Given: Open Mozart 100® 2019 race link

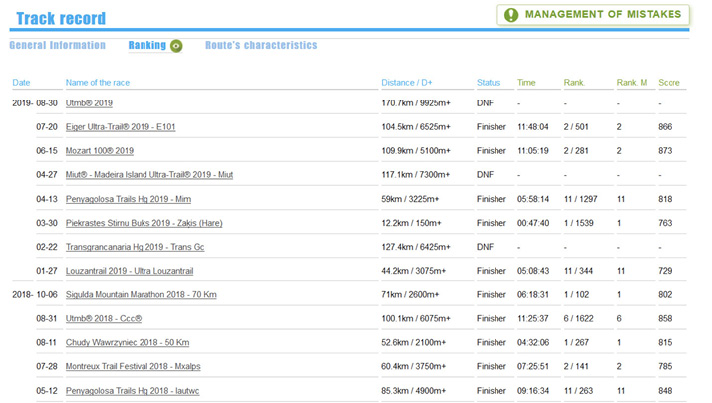Looking at the screenshot, I should pyautogui.click(x=100, y=151).
